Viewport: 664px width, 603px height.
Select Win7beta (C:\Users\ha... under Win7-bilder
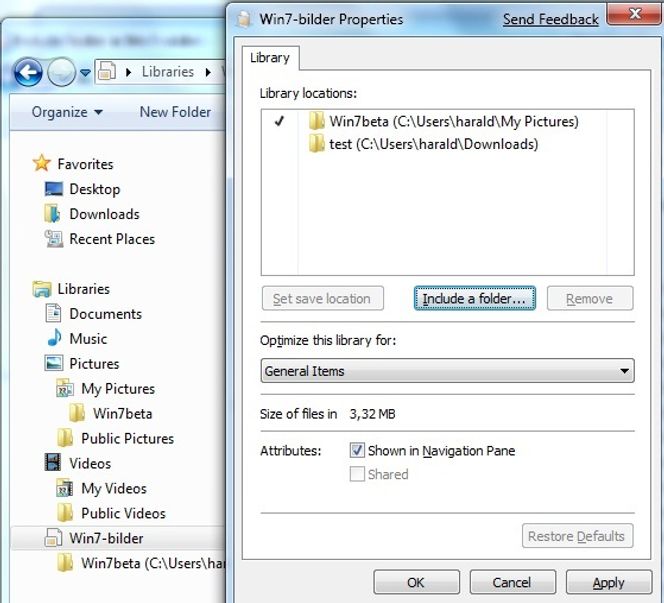pyautogui.click(x=153, y=563)
